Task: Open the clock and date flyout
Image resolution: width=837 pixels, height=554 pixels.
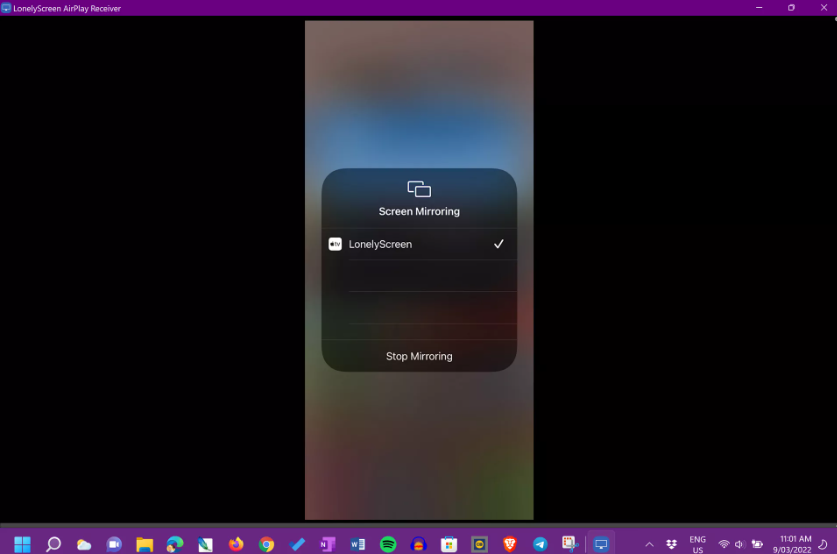Action: [x=792, y=544]
